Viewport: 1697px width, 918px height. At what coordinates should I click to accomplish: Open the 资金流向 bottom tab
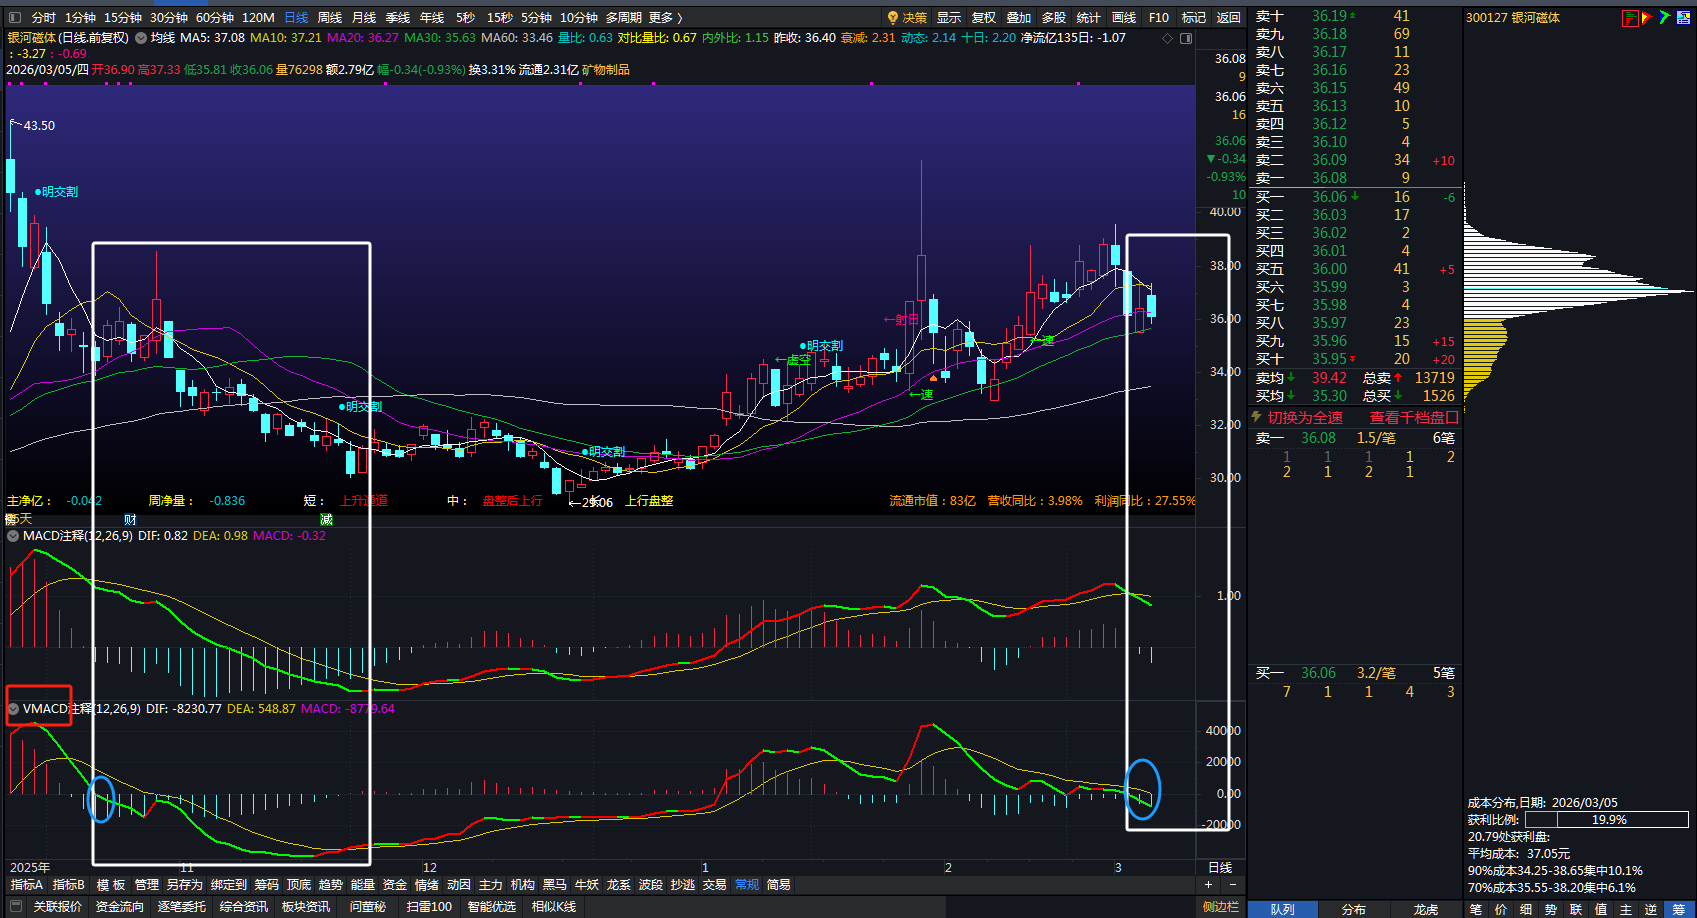click(120, 907)
